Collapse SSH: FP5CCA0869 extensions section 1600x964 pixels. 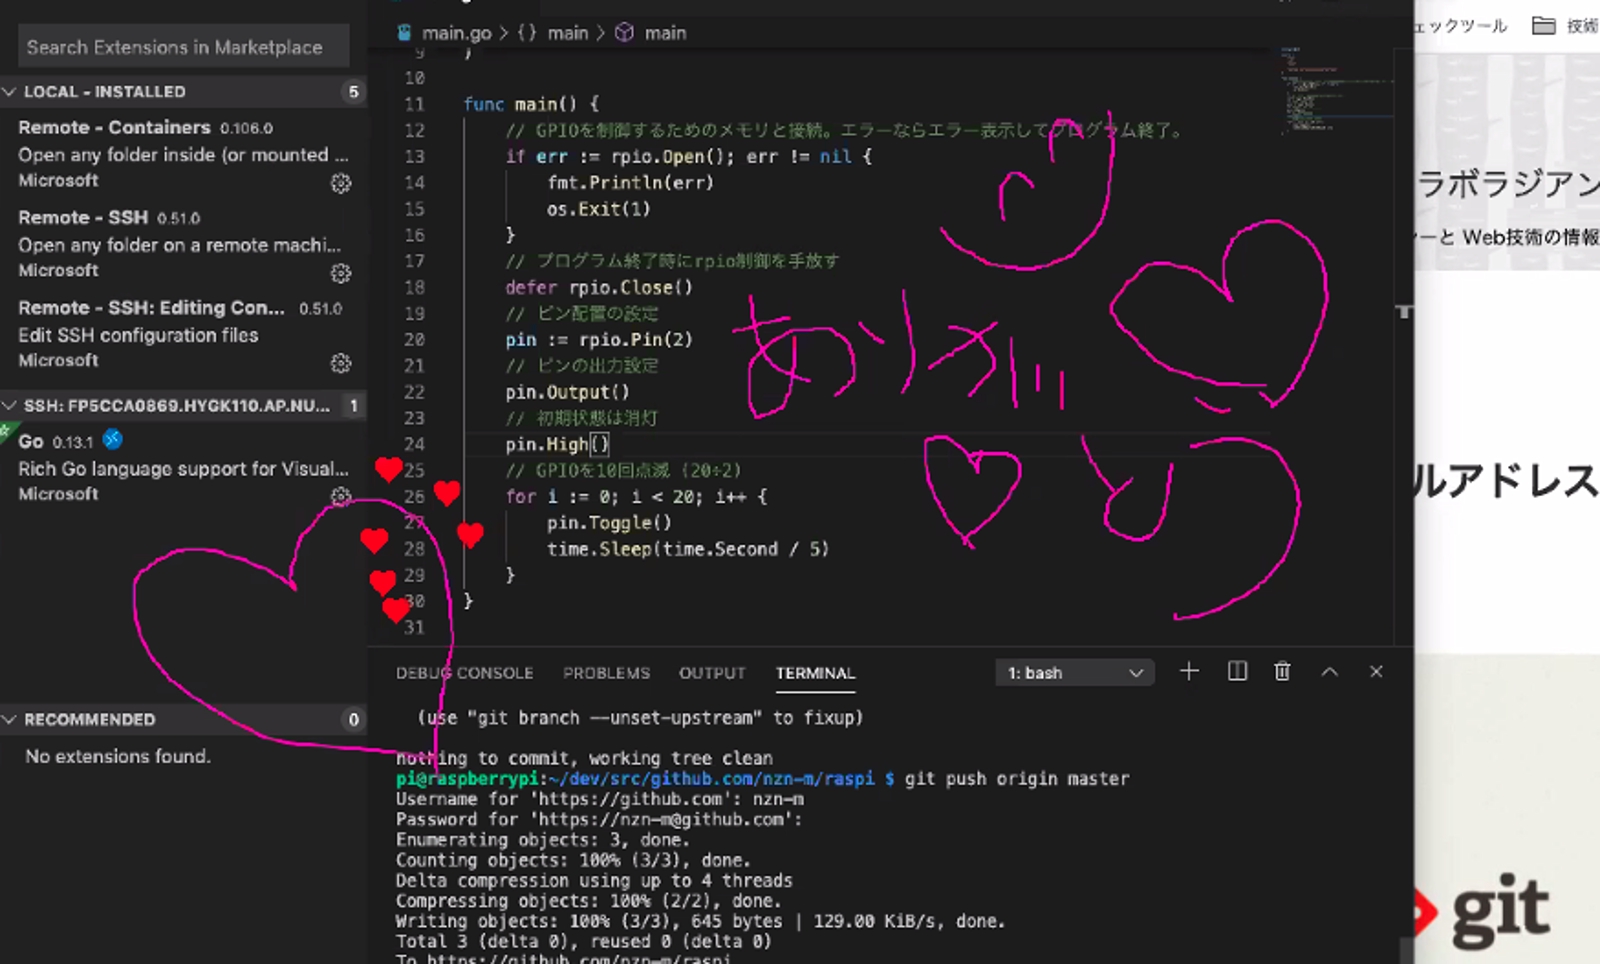pos(10,405)
